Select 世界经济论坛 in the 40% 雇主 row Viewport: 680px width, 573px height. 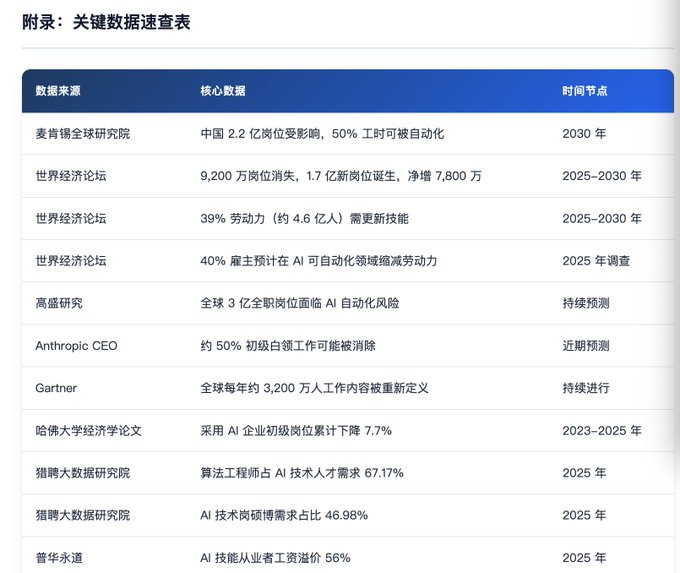click(x=71, y=261)
